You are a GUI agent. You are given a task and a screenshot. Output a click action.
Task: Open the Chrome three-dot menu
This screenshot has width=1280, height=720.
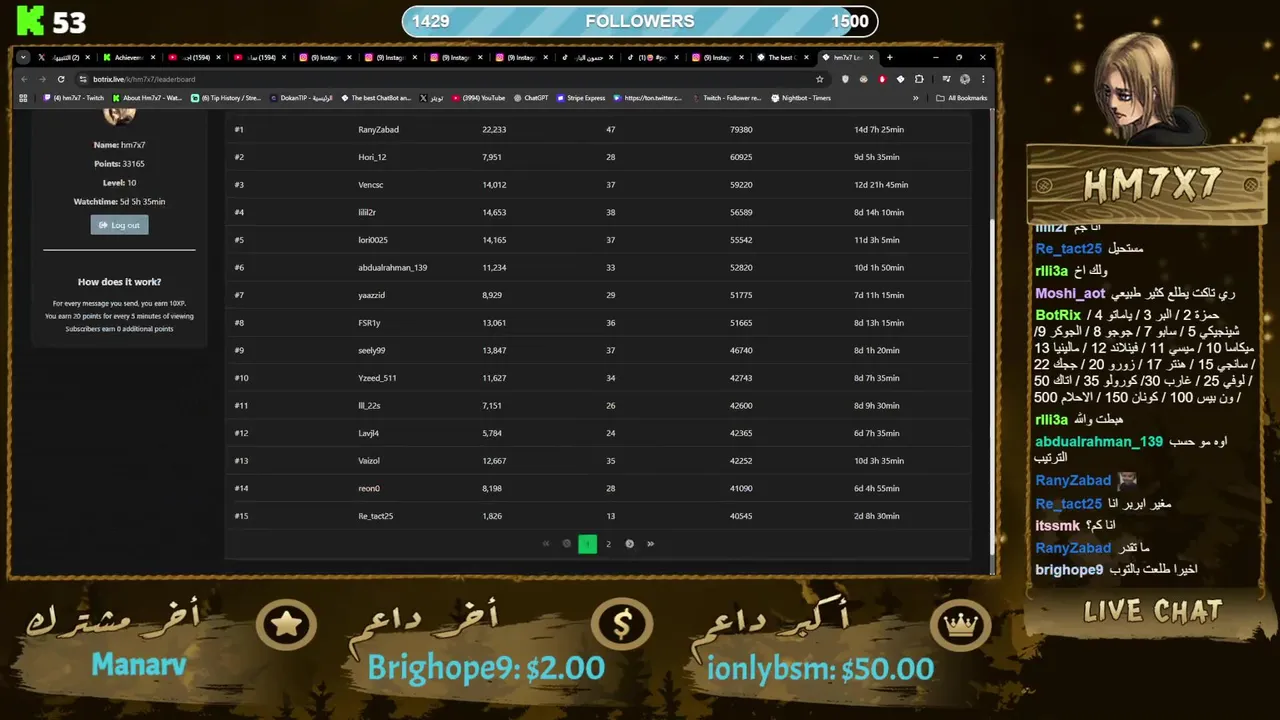(x=983, y=79)
